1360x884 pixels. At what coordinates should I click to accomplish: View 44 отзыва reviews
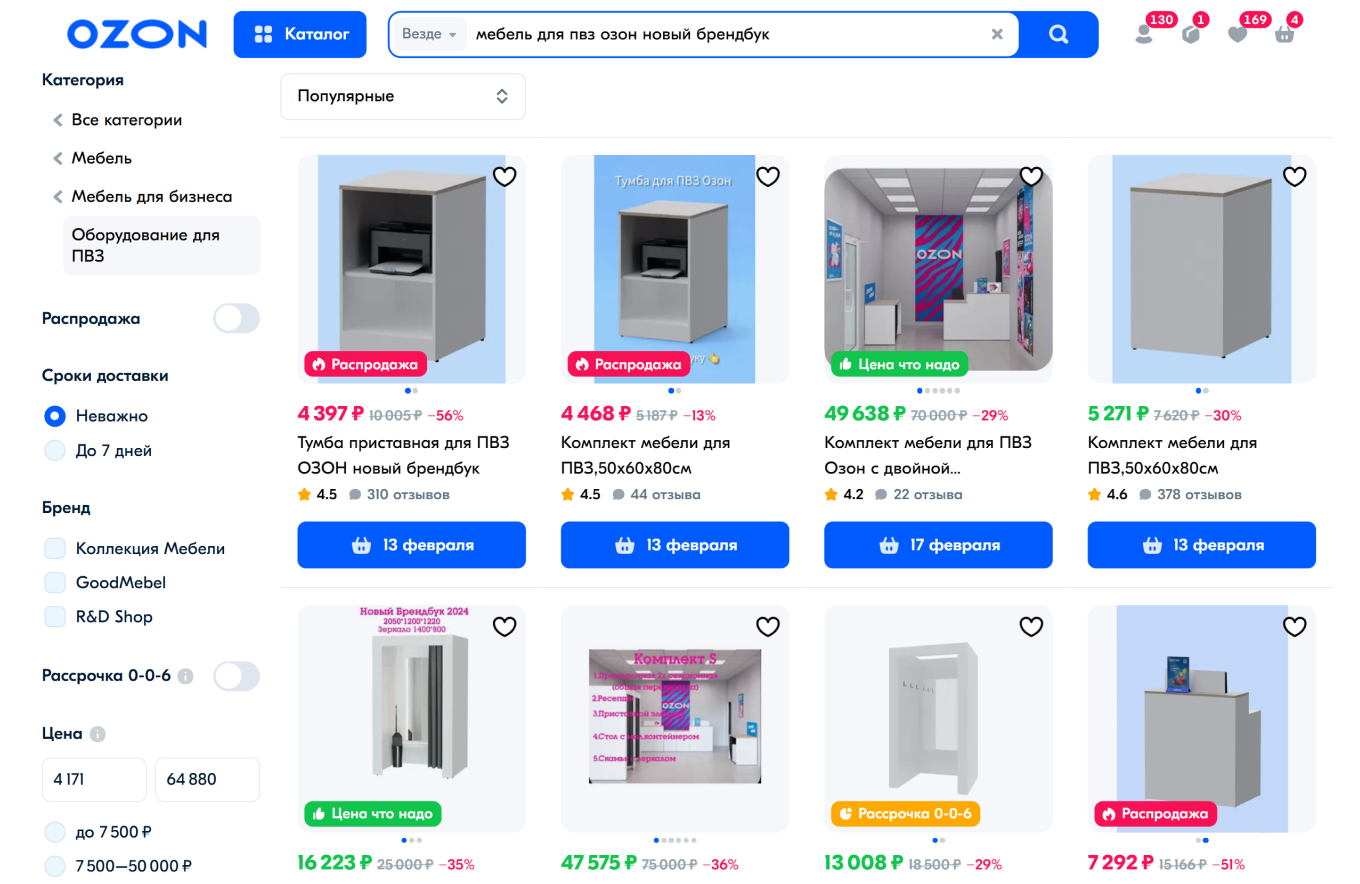click(656, 494)
